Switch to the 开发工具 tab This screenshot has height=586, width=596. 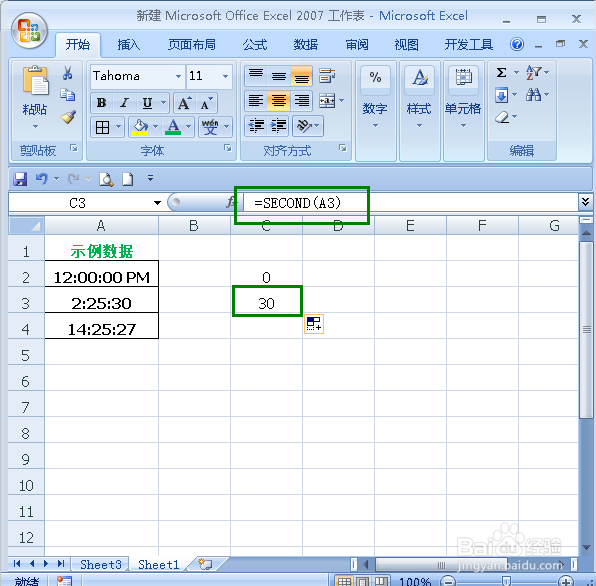468,45
